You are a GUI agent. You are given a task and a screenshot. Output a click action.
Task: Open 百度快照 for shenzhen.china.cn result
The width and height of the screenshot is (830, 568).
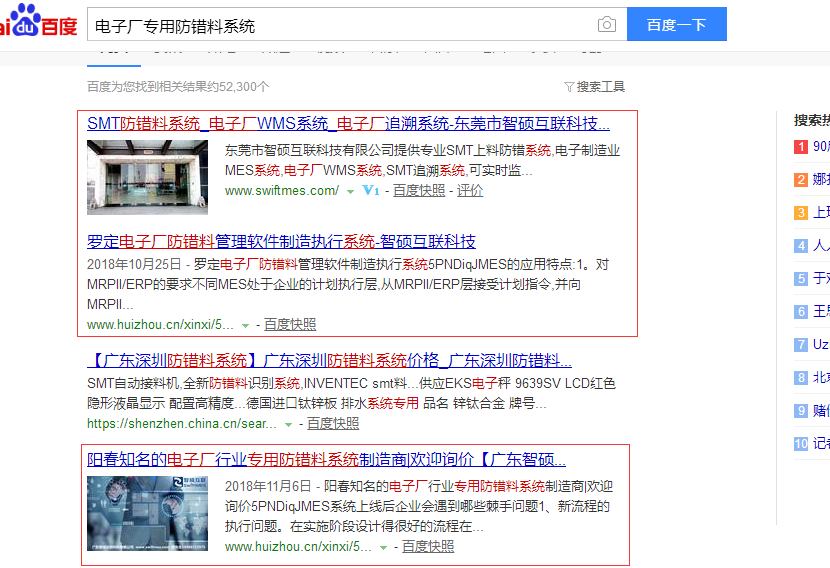332,424
